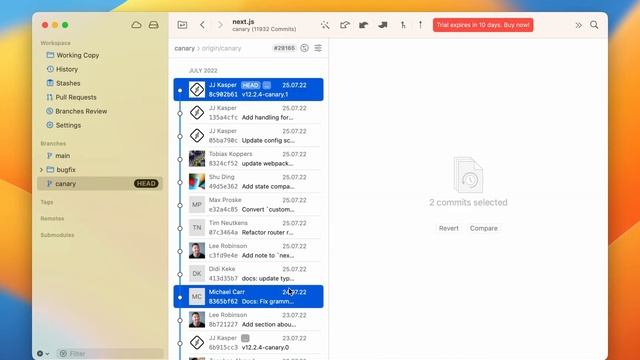Viewport: 640px width, 360px height.
Task: Go back with the left chevron
Action: [x=202, y=25]
